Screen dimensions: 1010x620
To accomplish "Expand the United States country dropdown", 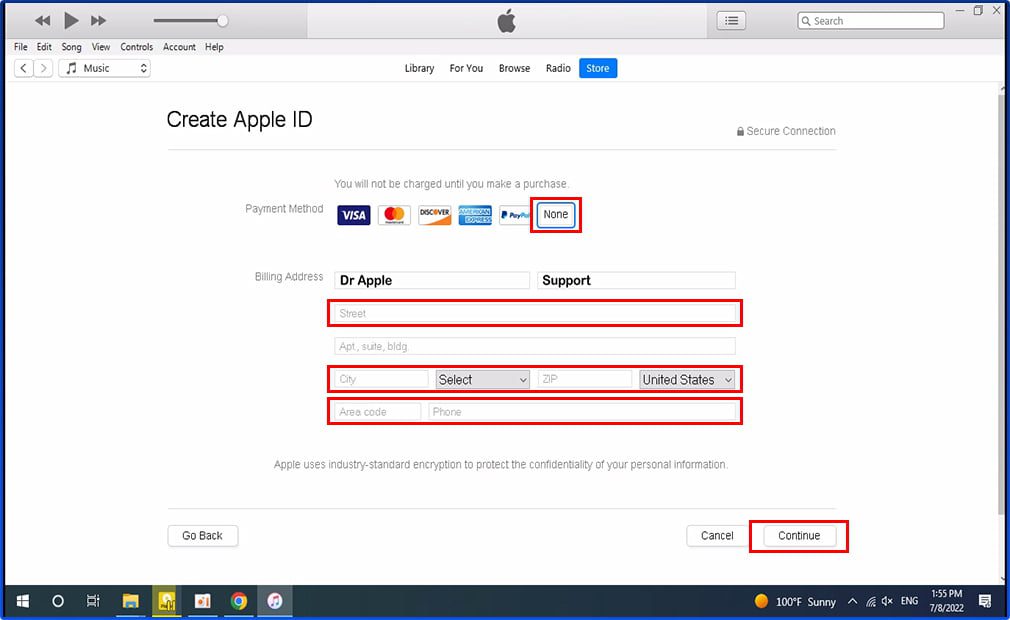I will 687,379.
